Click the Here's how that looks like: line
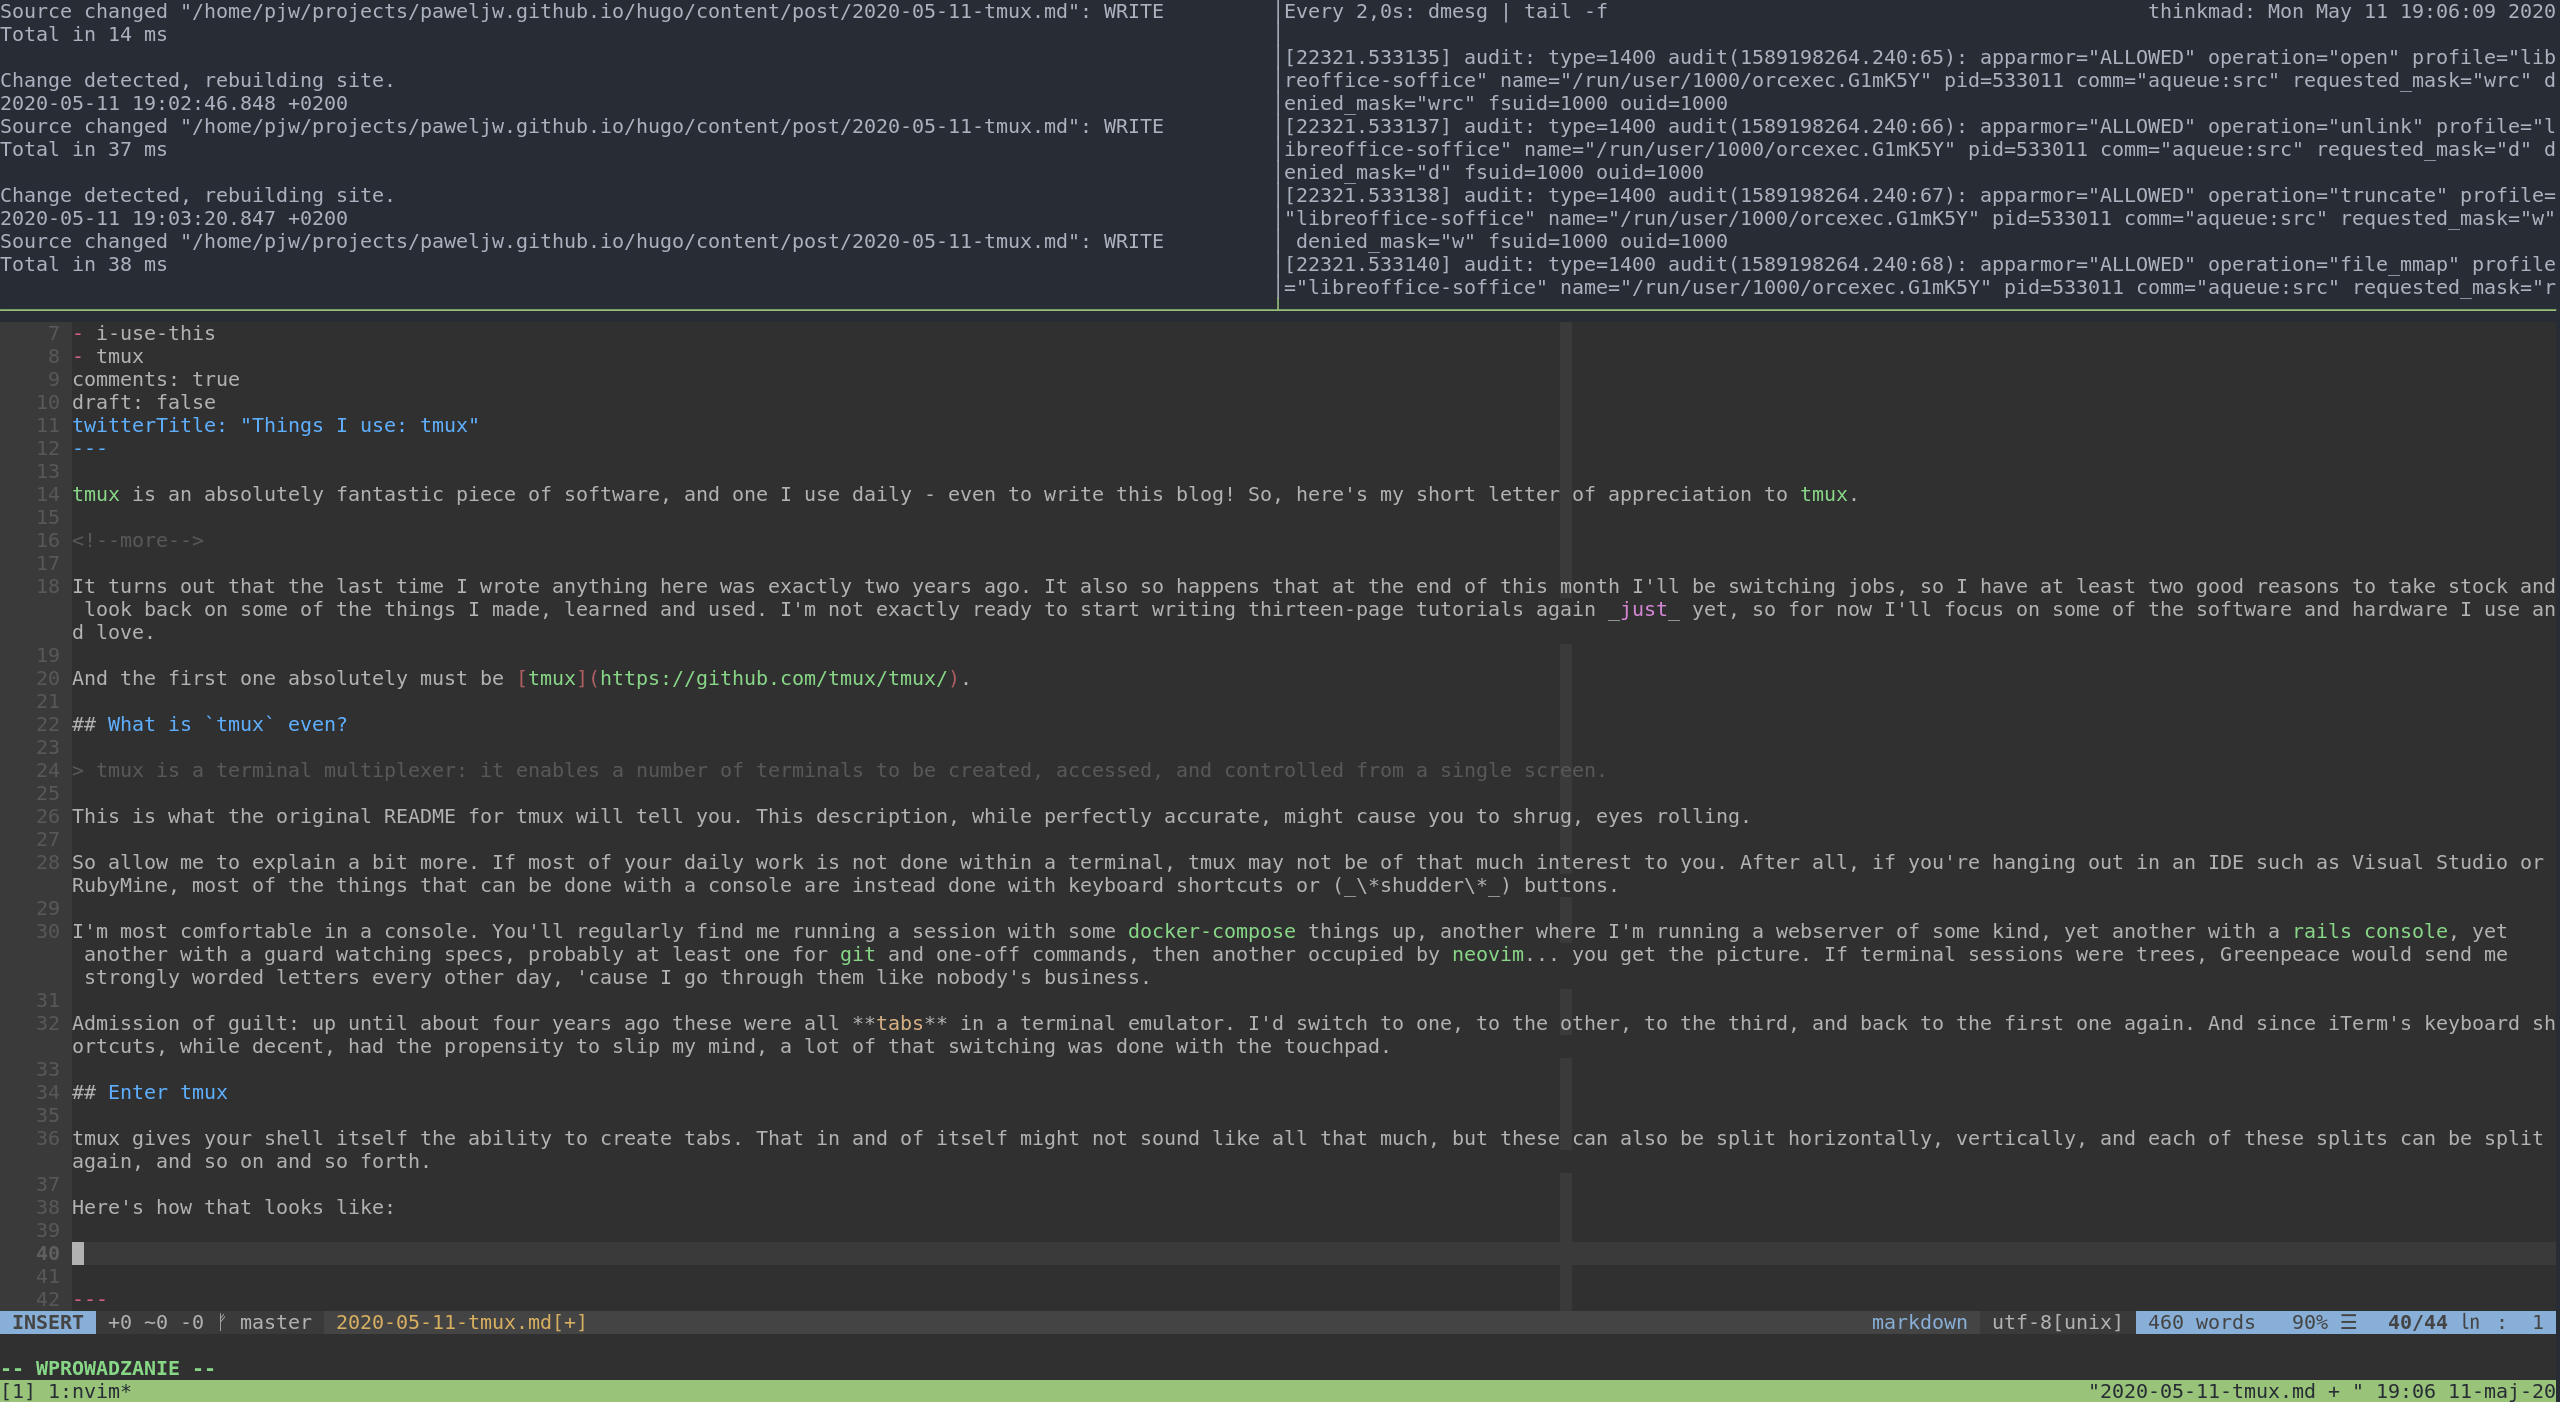Image resolution: width=2560 pixels, height=1402 pixels. (x=234, y=1207)
